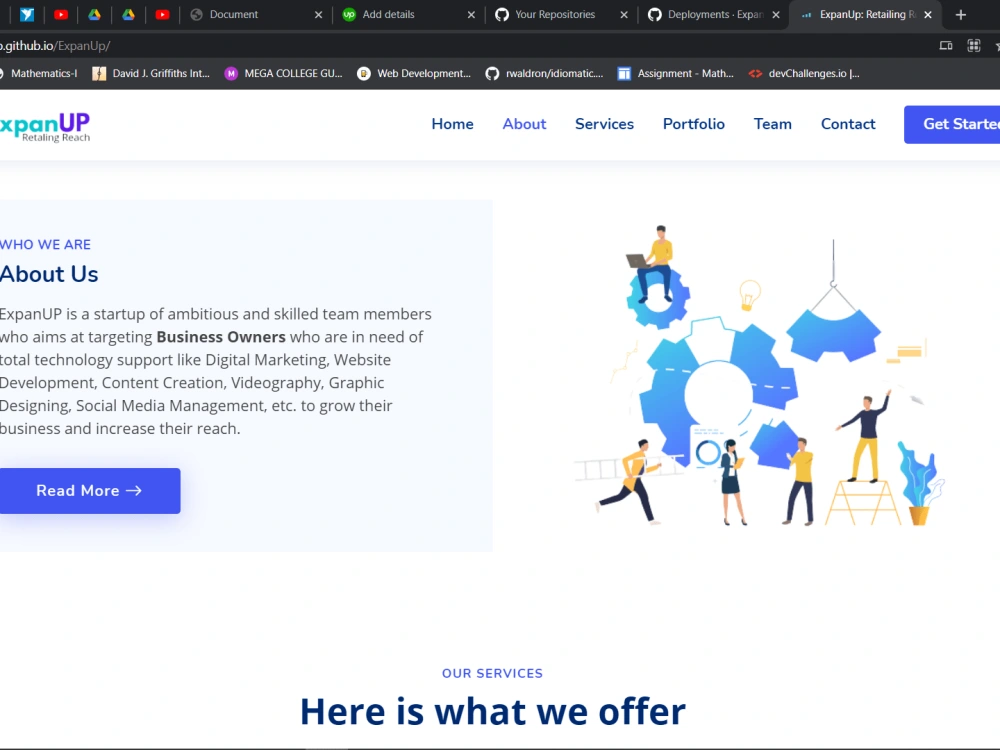Click the Here is what we offer heading
Viewport: 1000px width, 750px height.
[x=492, y=711]
